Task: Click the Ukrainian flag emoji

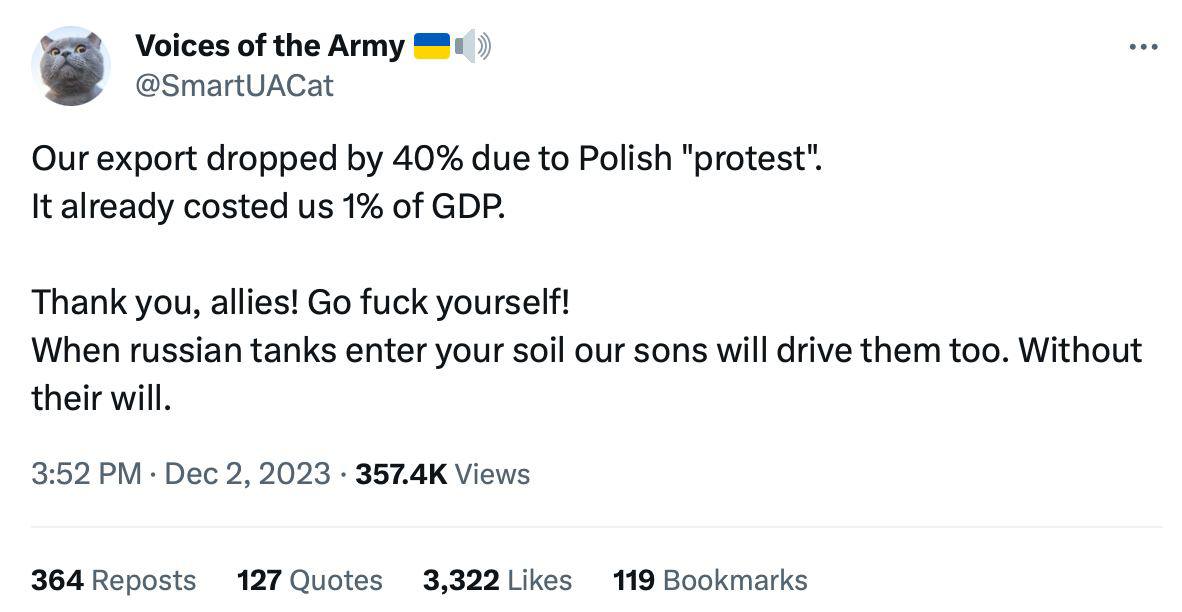Action: coord(432,47)
